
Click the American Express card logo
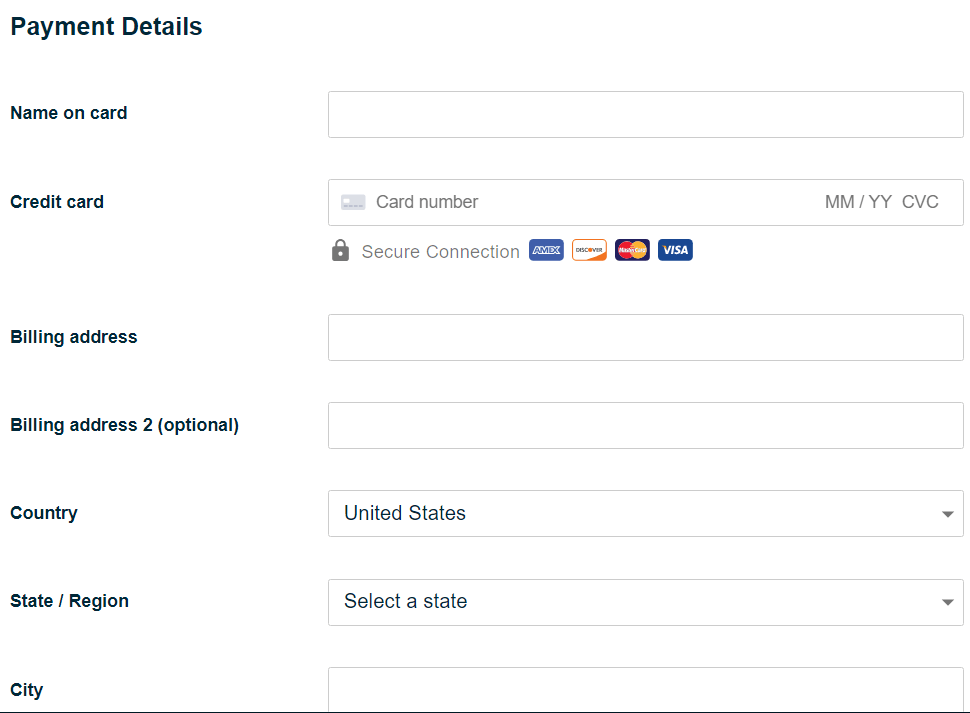click(546, 250)
